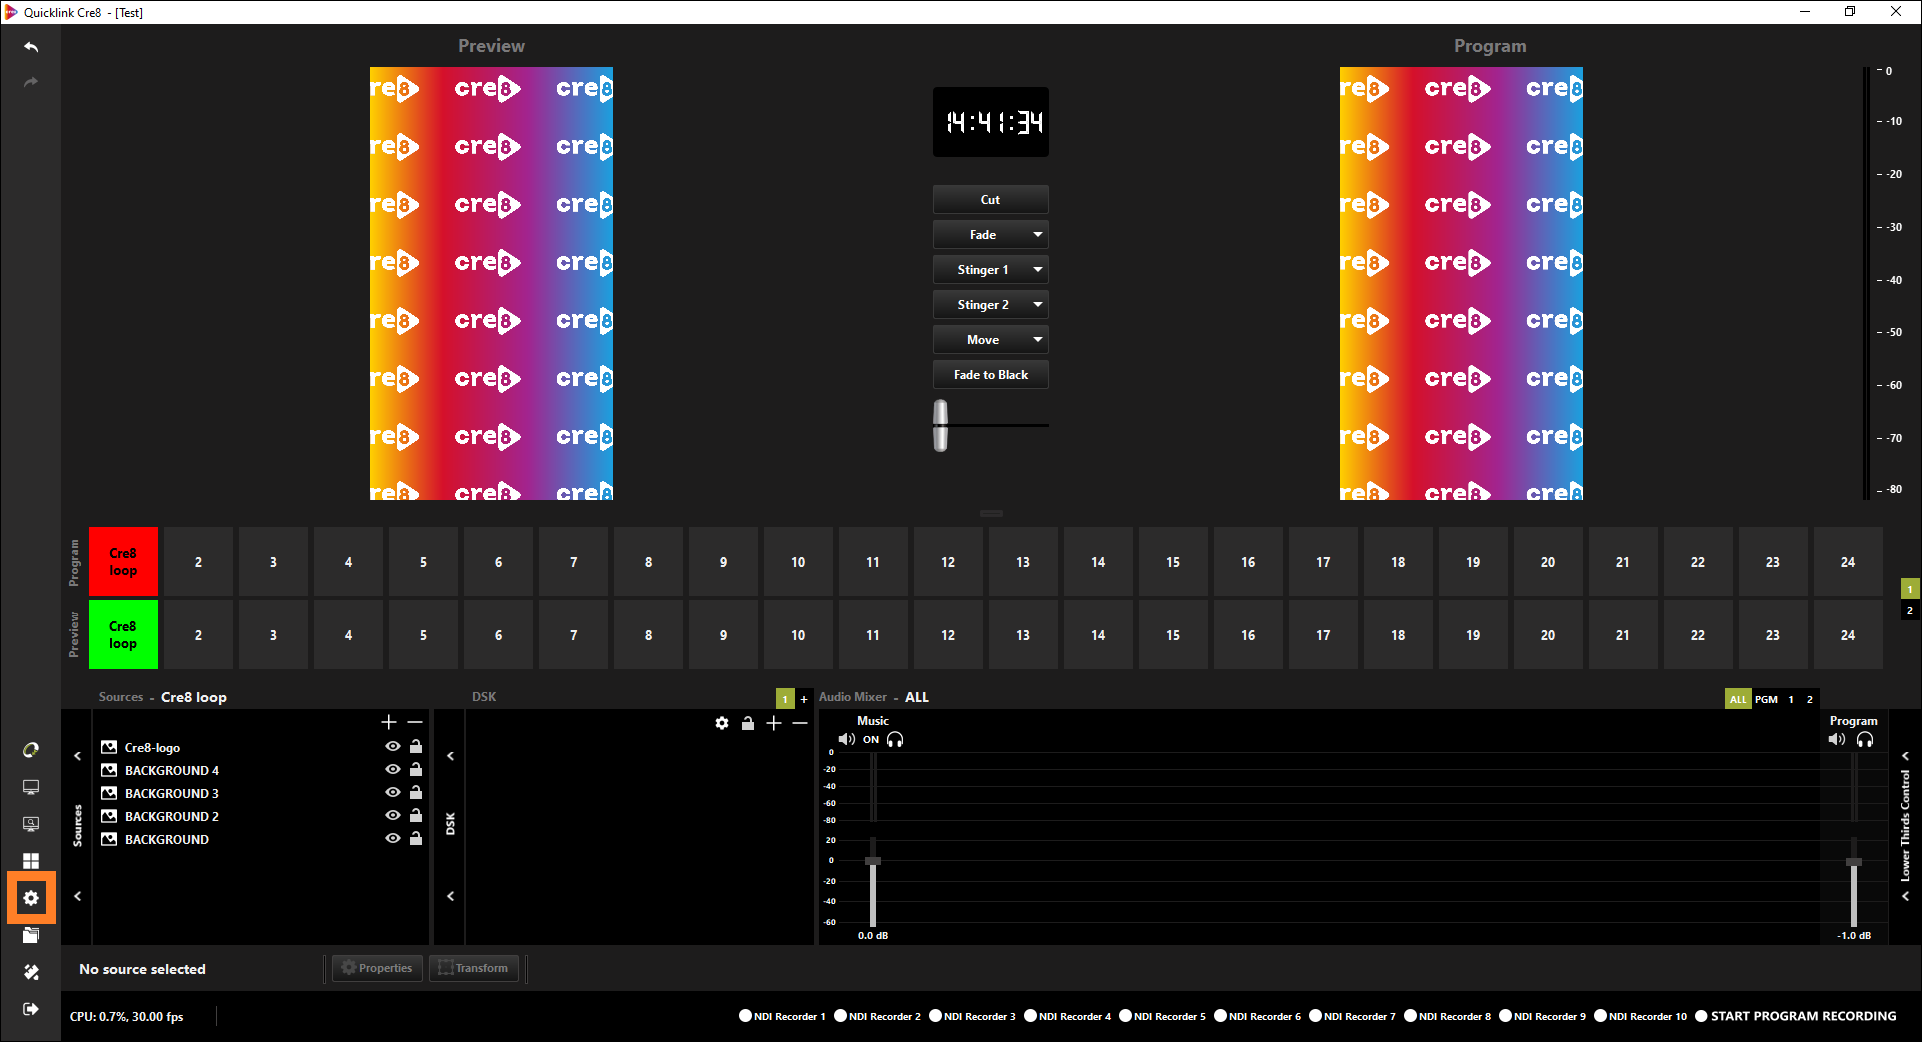Click the Music volume fader handle
This screenshot has width=1922, height=1042.
click(873, 861)
